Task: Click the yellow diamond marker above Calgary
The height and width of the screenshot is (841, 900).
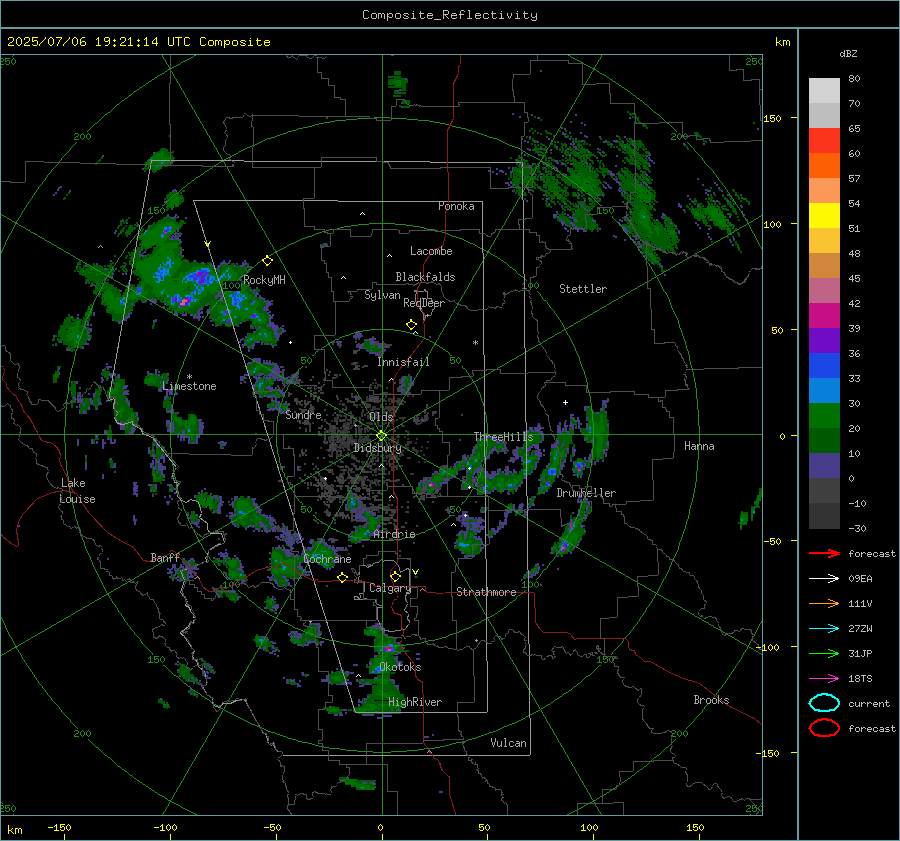Action: [395, 576]
